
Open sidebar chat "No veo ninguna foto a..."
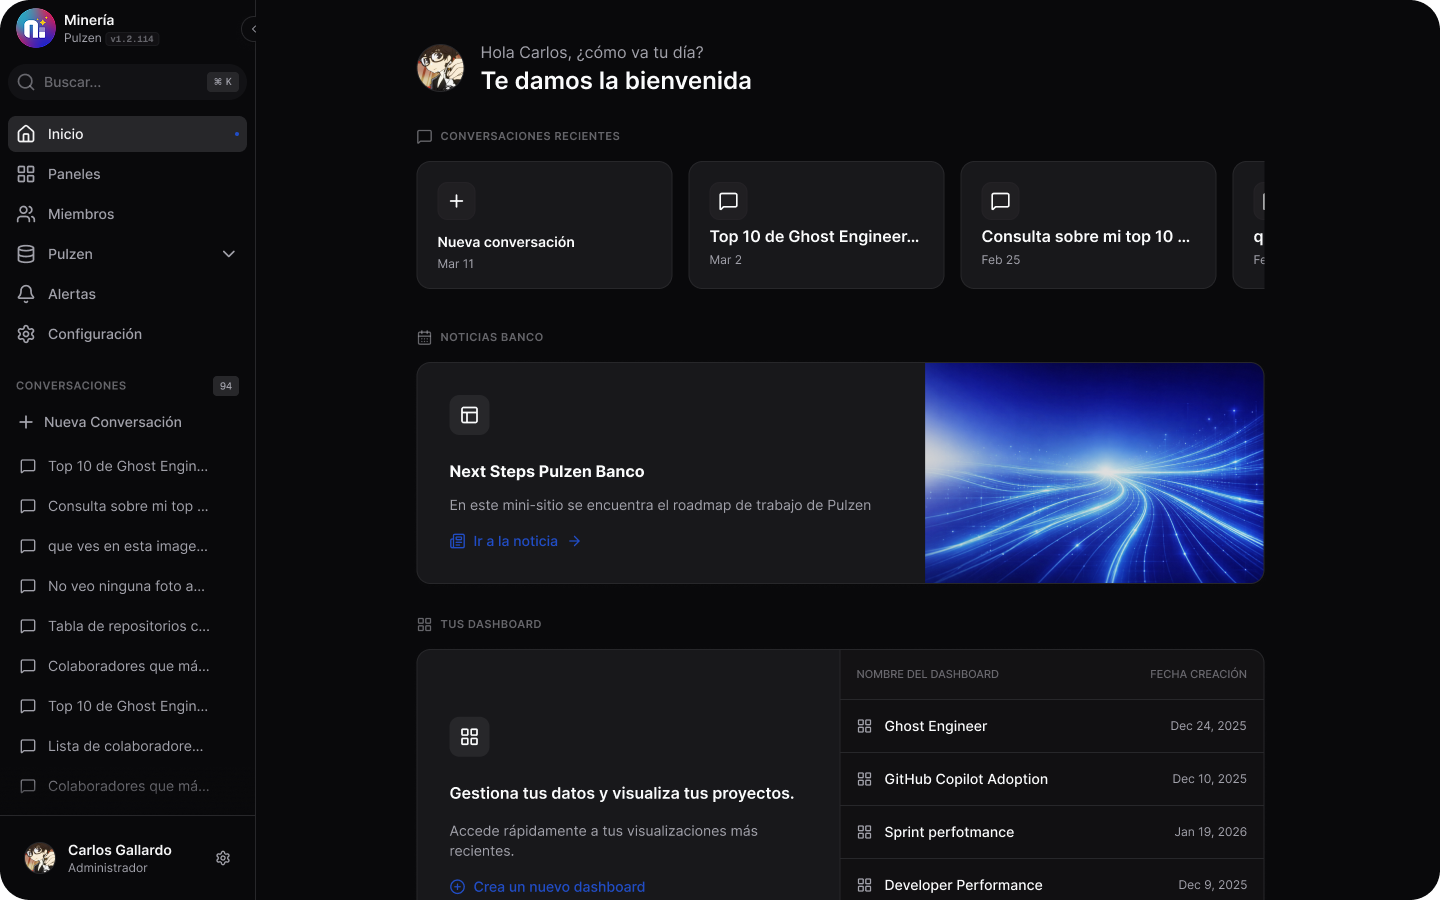pos(127,586)
